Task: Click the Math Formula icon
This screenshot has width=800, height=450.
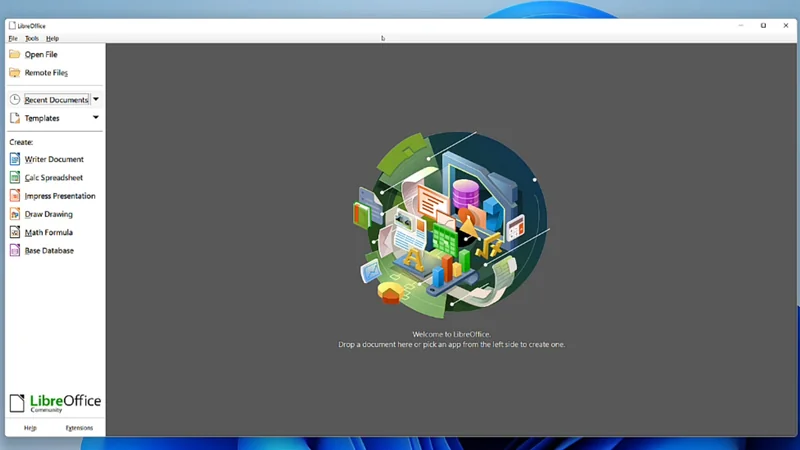Action: pos(15,232)
